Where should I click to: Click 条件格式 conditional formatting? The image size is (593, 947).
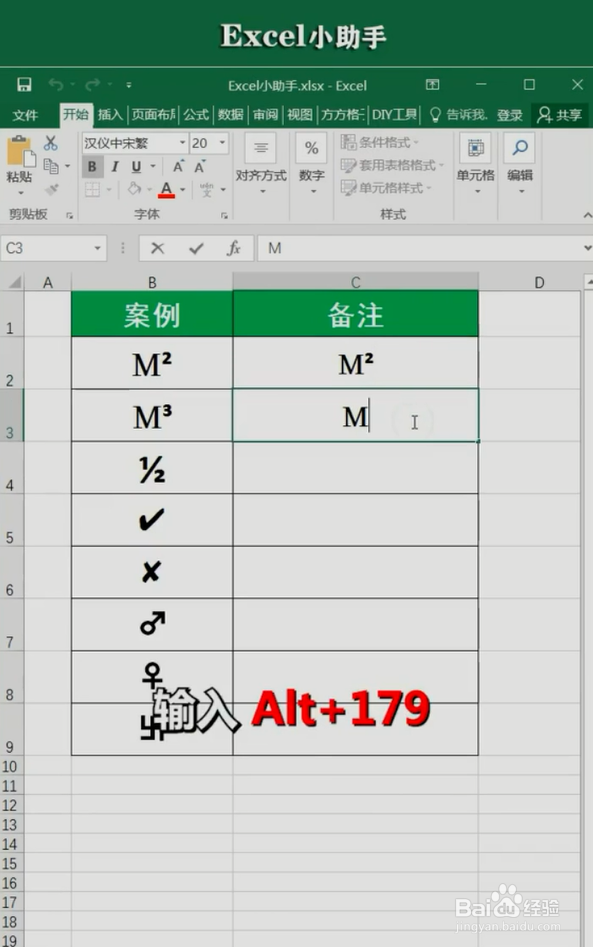380,143
